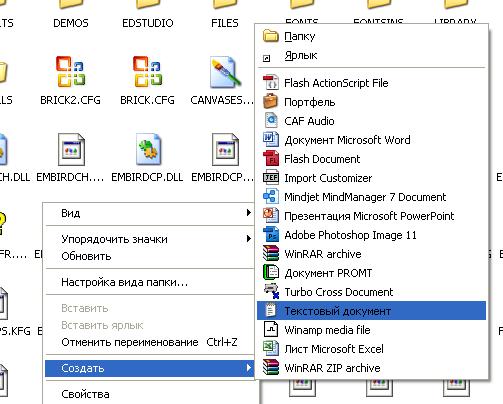Choose WinRAR ZIP archive entry
The height and width of the screenshot is (404, 503).
click(x=371, y=368)
